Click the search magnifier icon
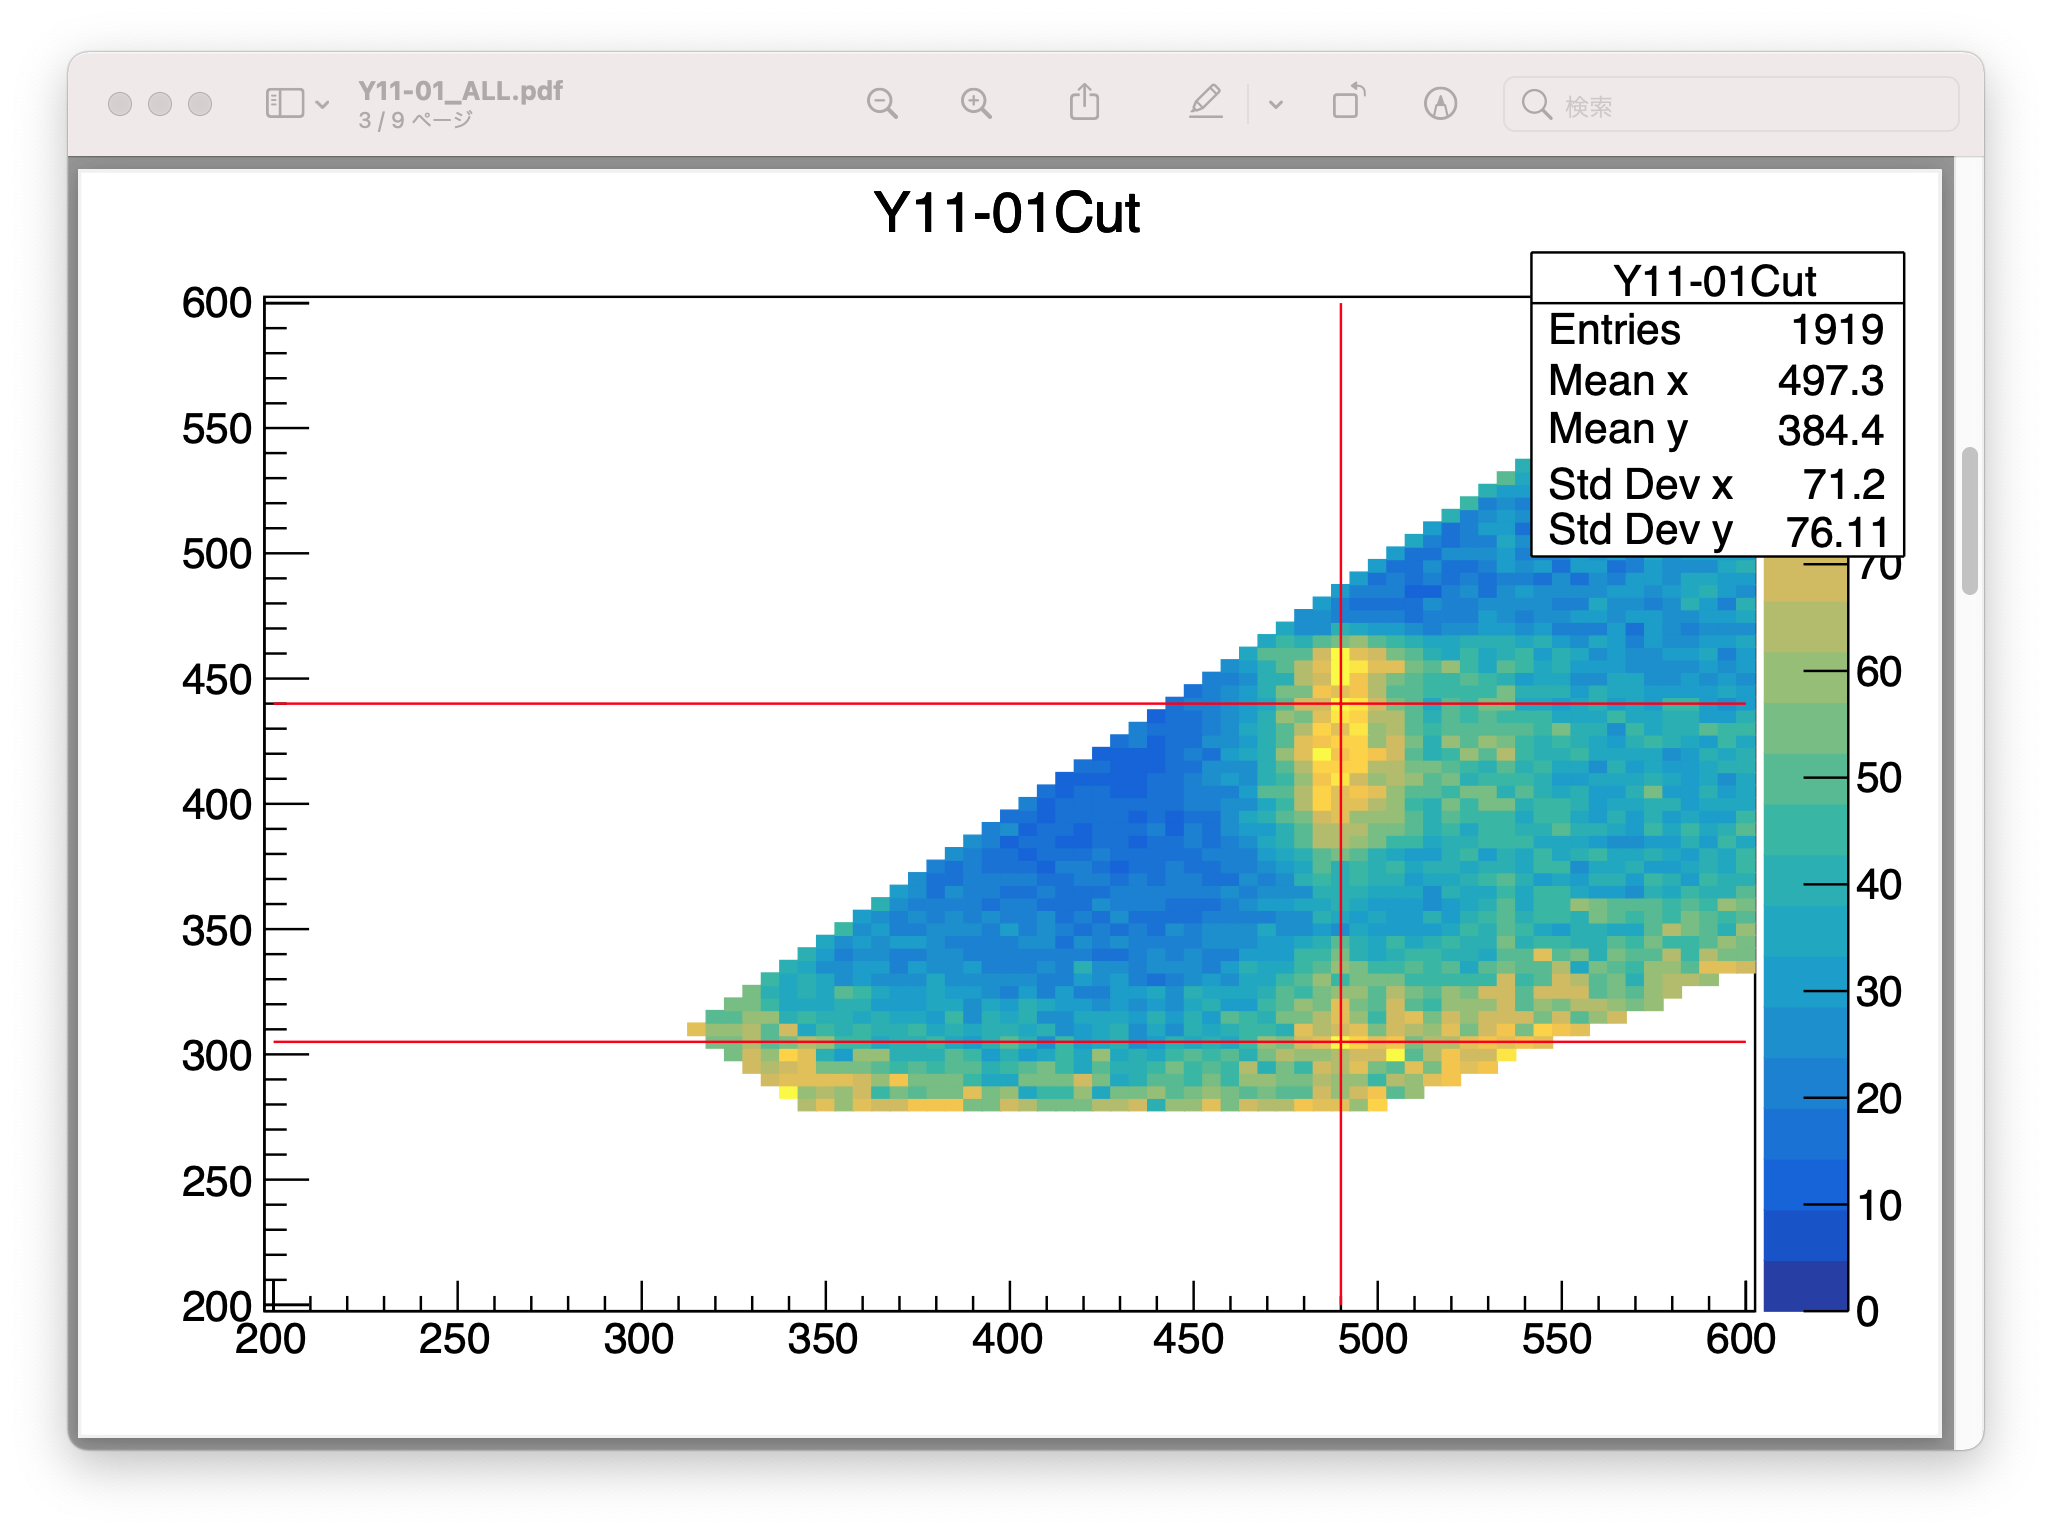This screenshot has height=1534, width=2052. [x=1536, y=104]
